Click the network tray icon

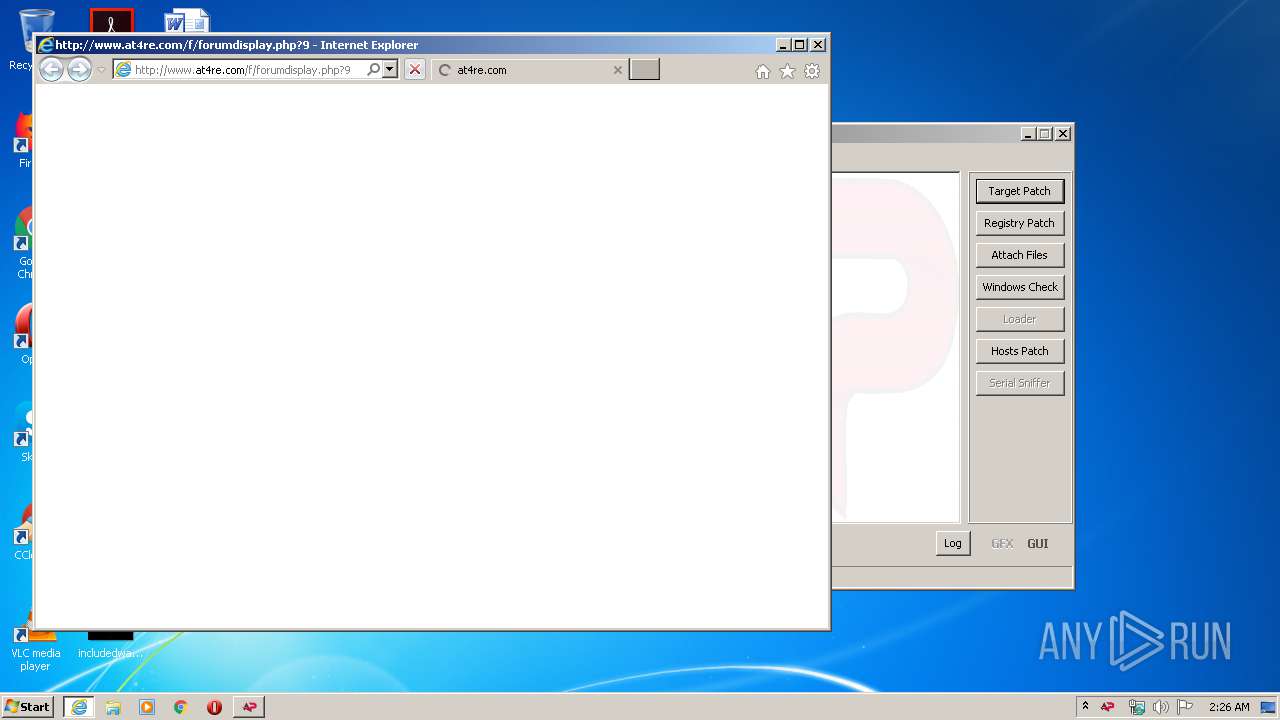[x=1136, y=707]
